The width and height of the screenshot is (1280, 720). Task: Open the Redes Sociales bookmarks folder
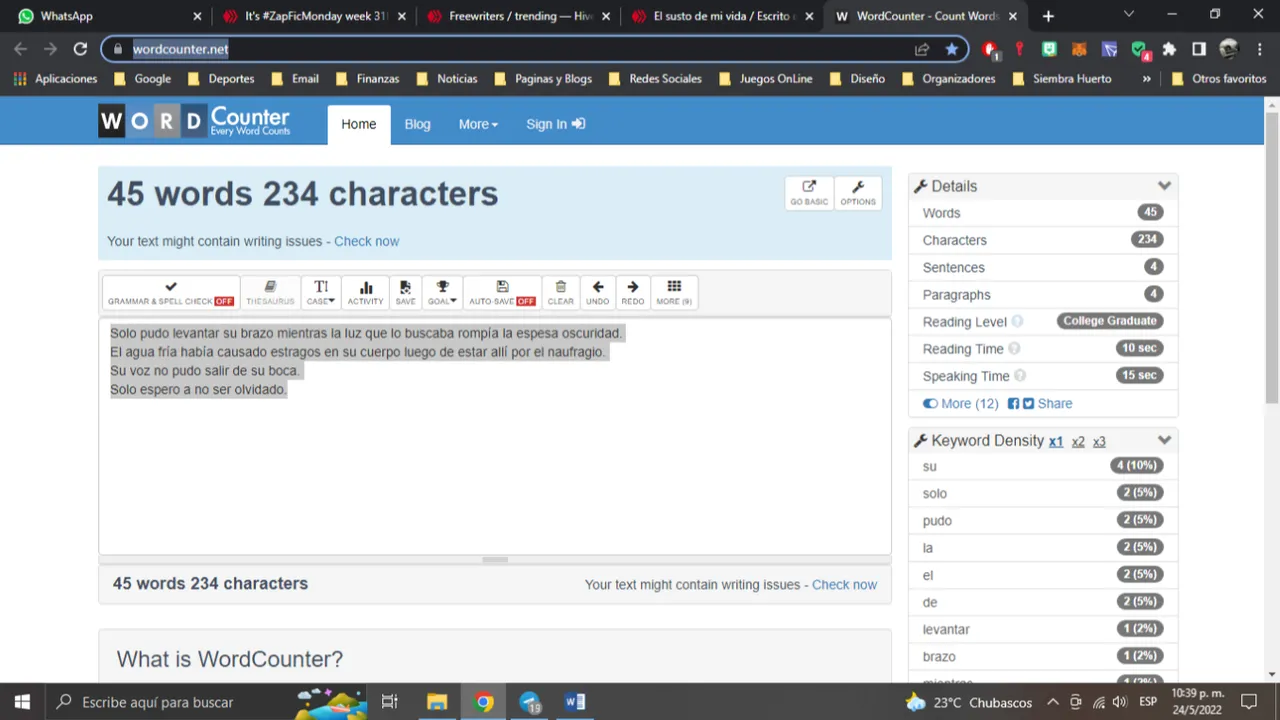(654, 79)
